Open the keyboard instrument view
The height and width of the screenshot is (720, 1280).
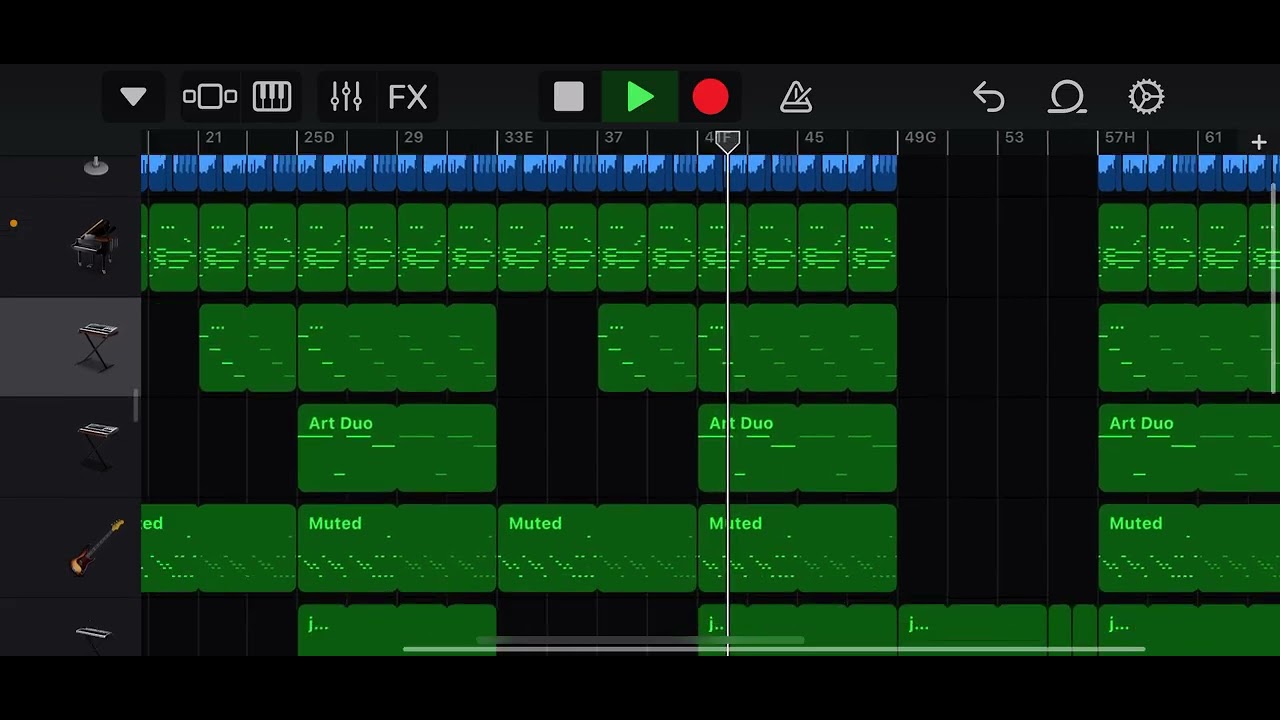272,97
